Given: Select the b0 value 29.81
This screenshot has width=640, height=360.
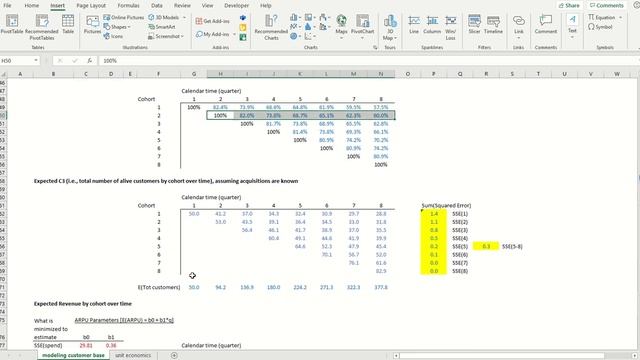Looking at the screenshot, I should click(86, 346).
